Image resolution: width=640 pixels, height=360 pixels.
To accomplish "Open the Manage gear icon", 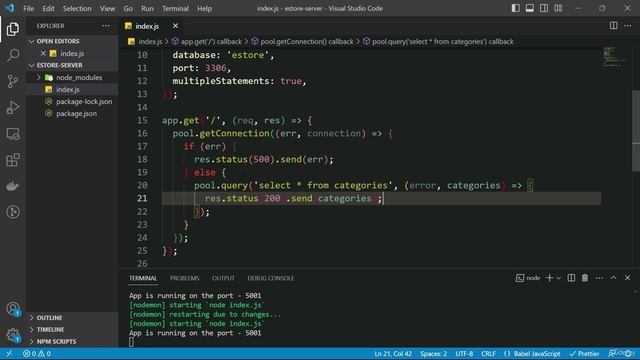I will pyautogui.click(x=13, y=335).
